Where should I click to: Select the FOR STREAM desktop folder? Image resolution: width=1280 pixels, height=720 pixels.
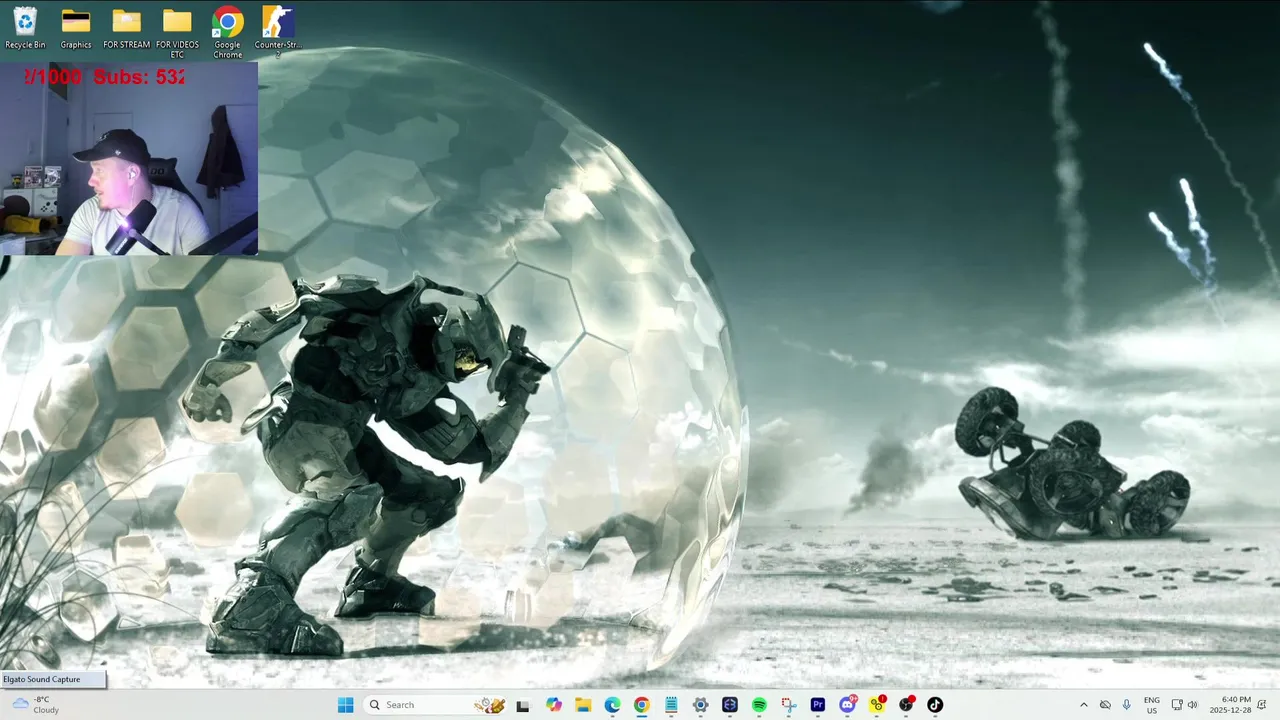pyautogui.click(x=126, y=27)
